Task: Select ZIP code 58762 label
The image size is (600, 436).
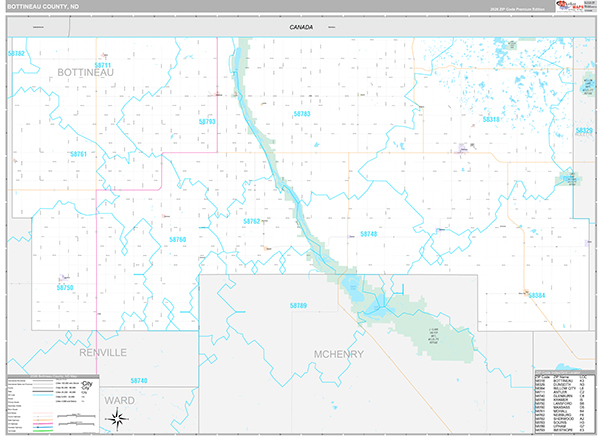Action: [251, 221]
